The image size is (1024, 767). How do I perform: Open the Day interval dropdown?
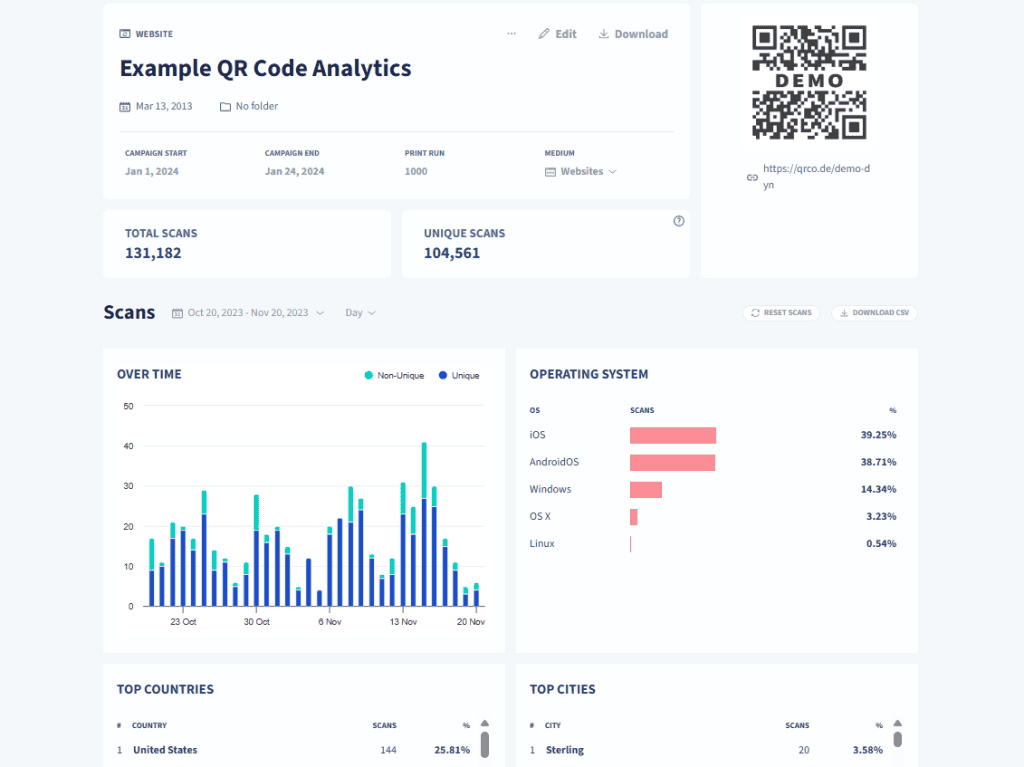pyautogui.click(x=358, y=312)
